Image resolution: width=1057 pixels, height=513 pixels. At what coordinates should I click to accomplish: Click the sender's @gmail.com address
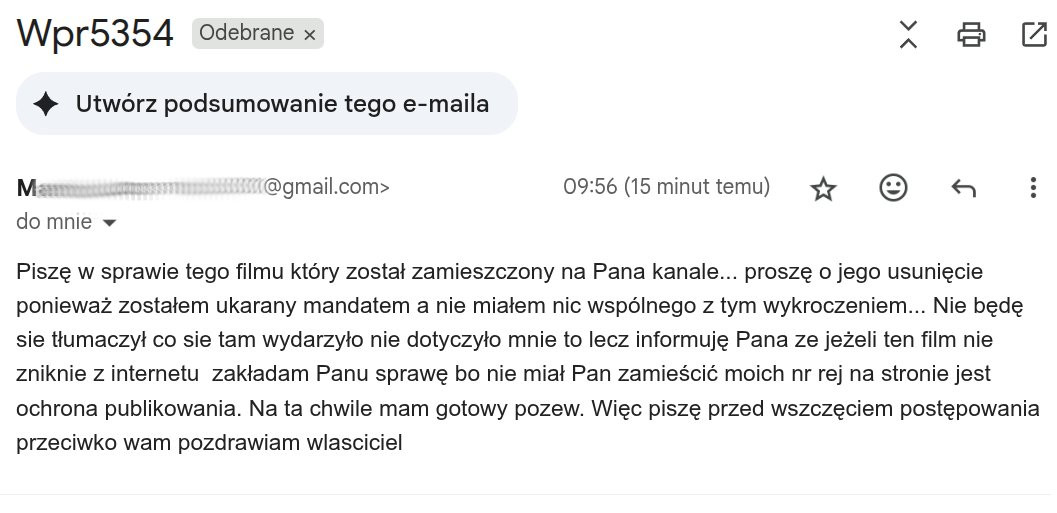325,187
